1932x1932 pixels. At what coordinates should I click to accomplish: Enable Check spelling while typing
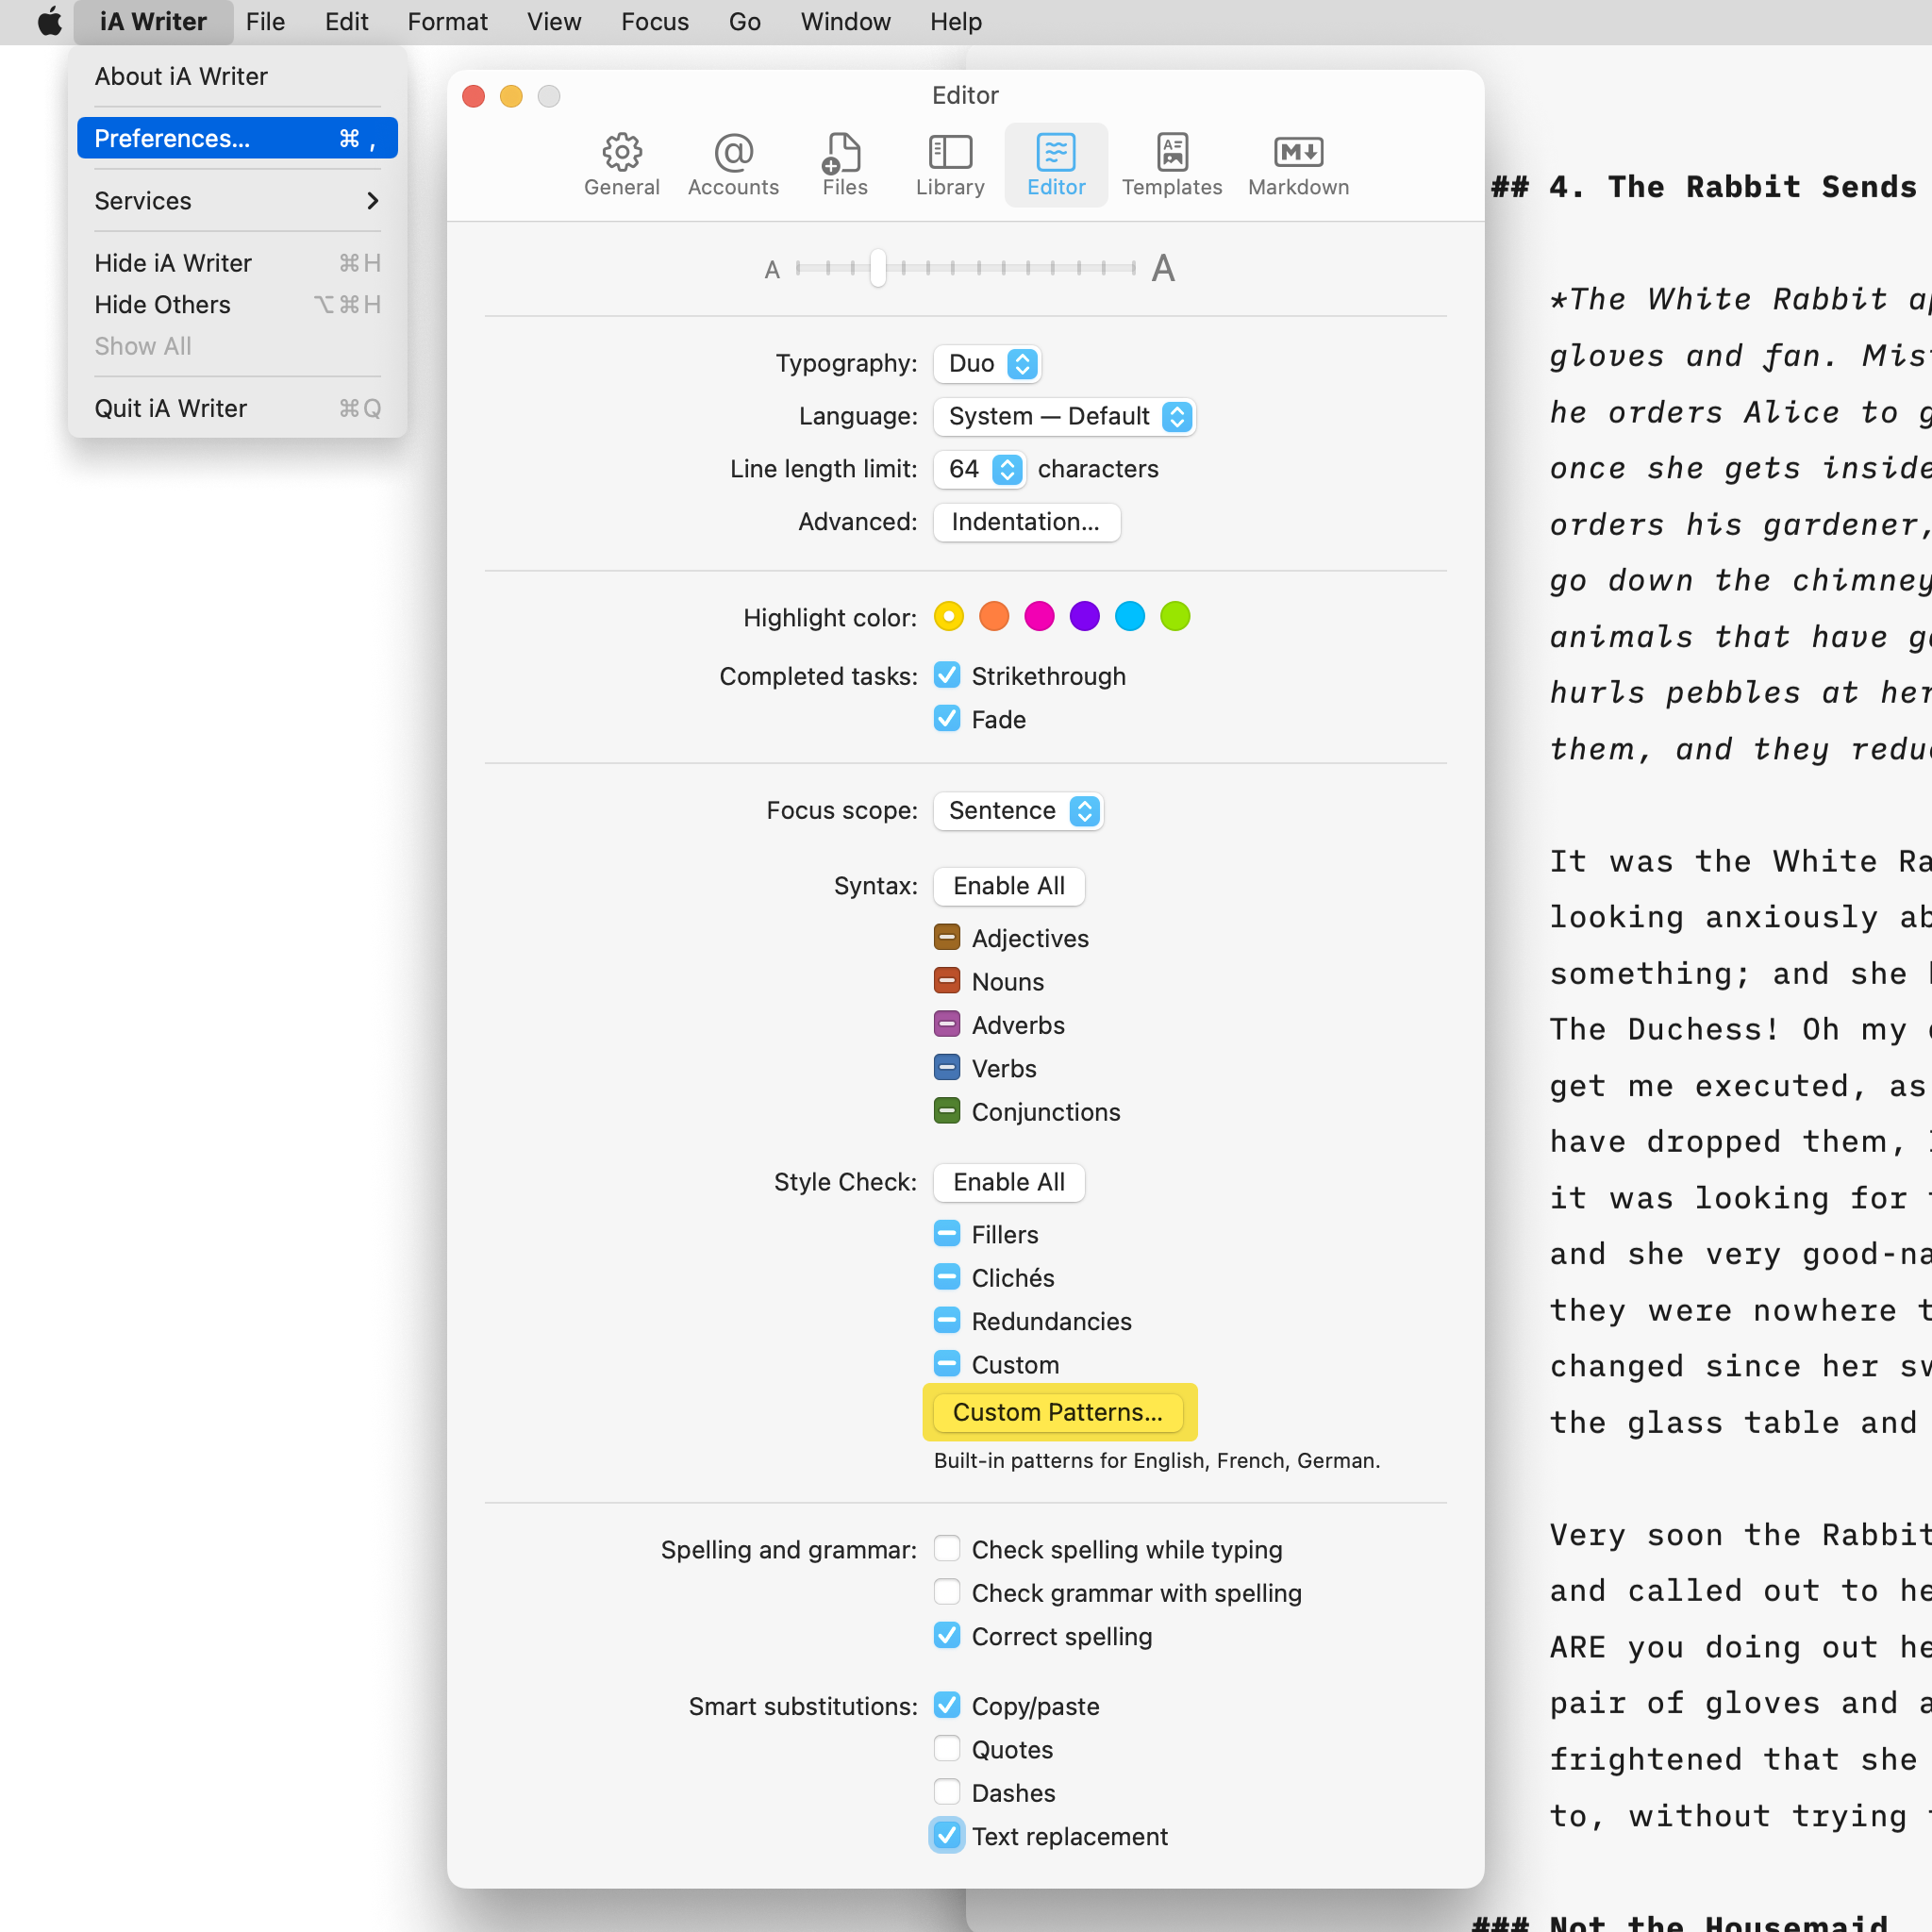click(946, 1549)
